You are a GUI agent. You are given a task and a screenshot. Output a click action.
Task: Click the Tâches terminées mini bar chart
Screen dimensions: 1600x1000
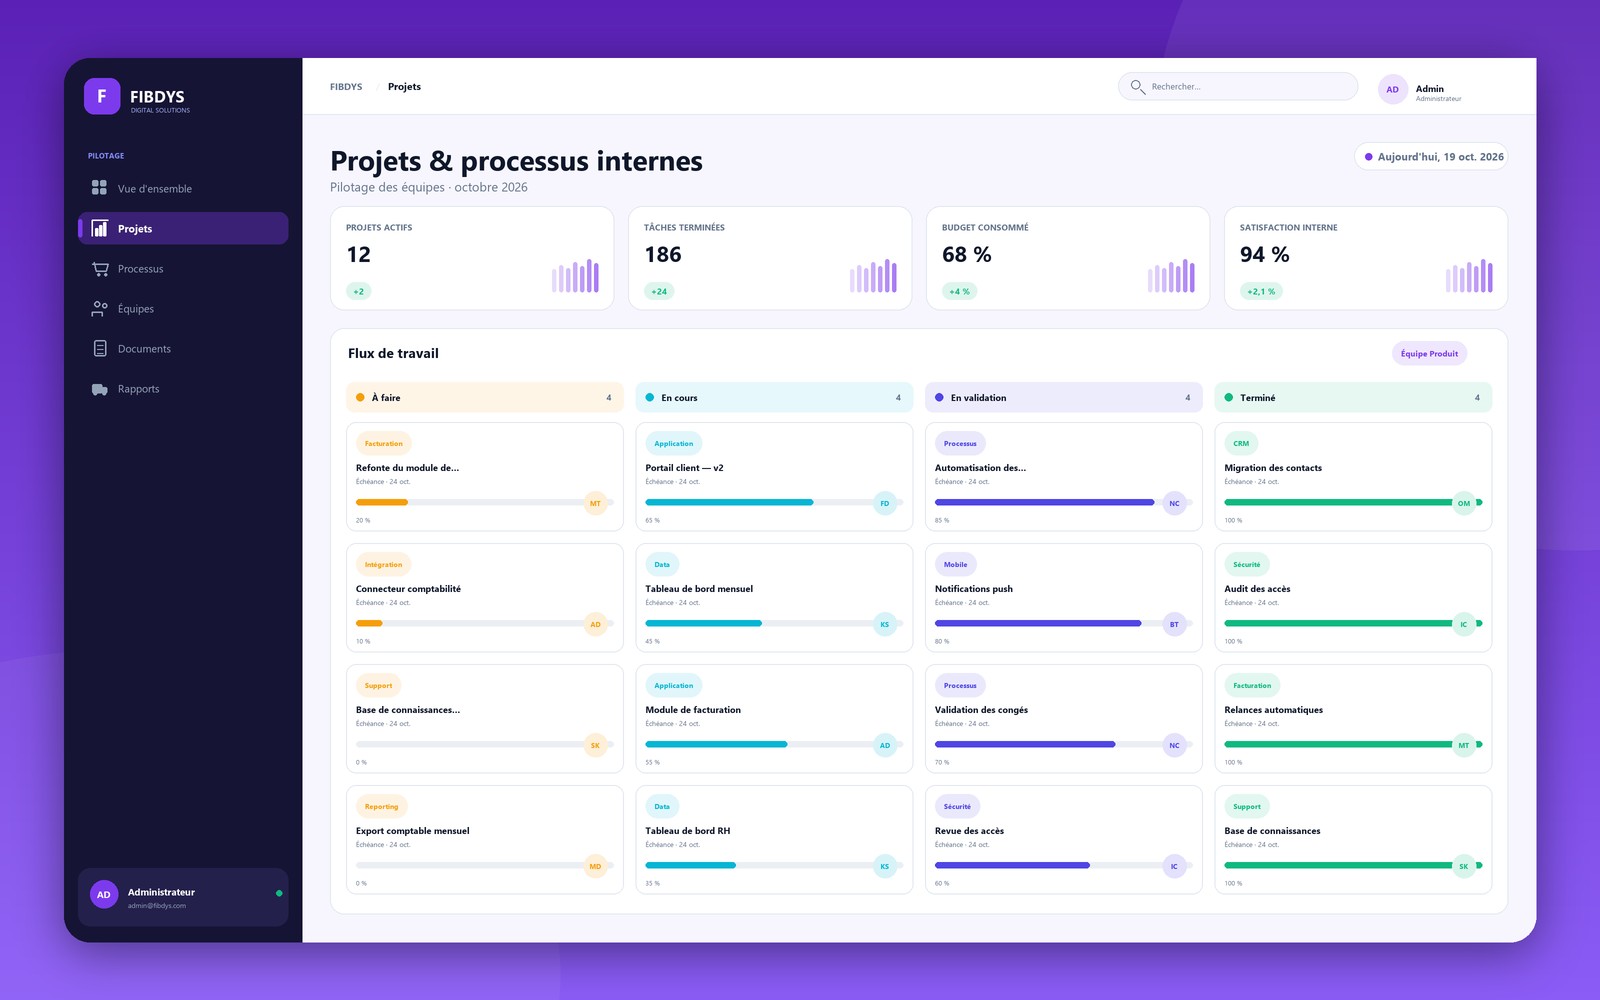pos(873,276)
